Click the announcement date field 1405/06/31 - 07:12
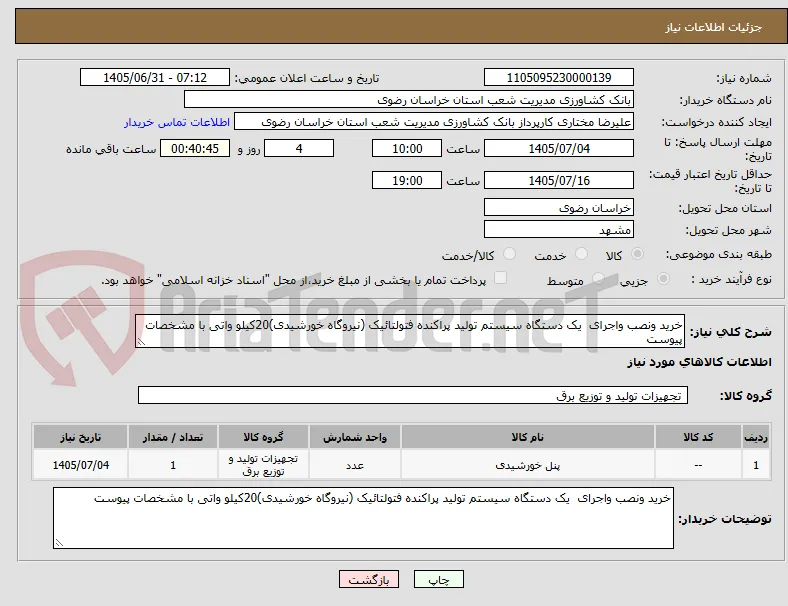Image resolution: width=788 pixels, height=606 pixels. (155, 77)
